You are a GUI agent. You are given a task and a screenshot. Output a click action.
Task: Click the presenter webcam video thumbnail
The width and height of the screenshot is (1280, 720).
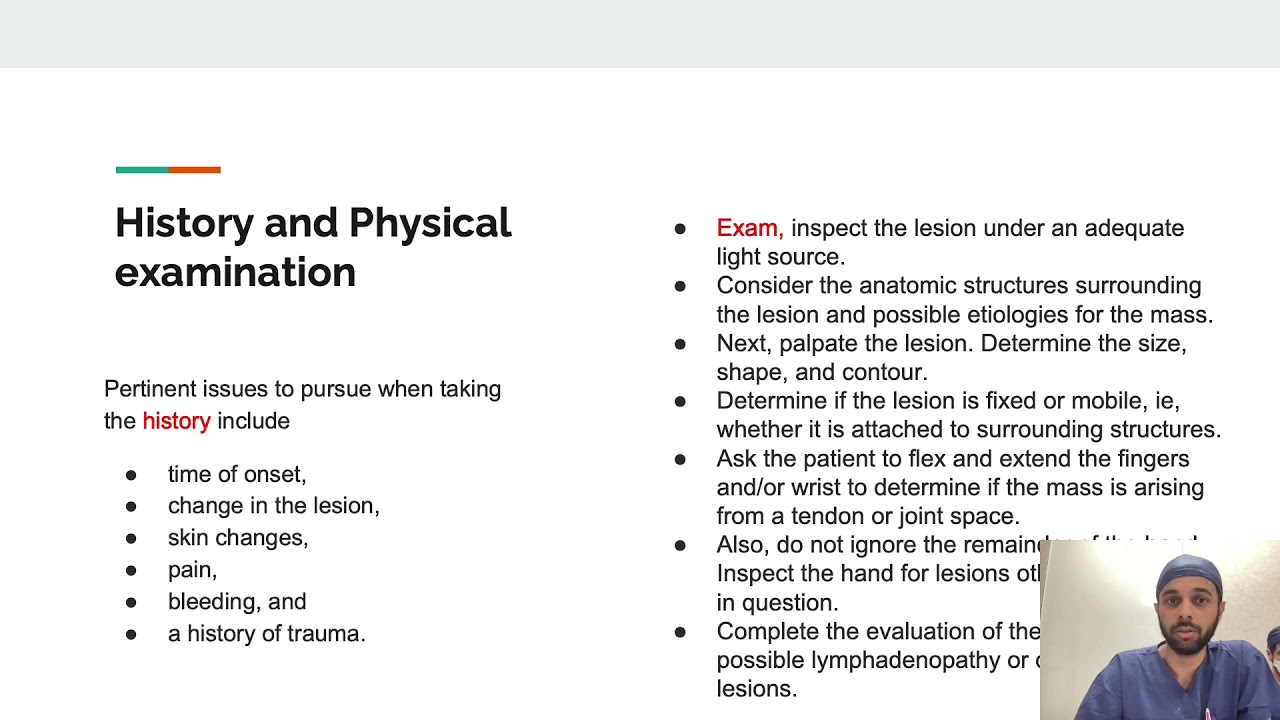[x=1160, y=630]
